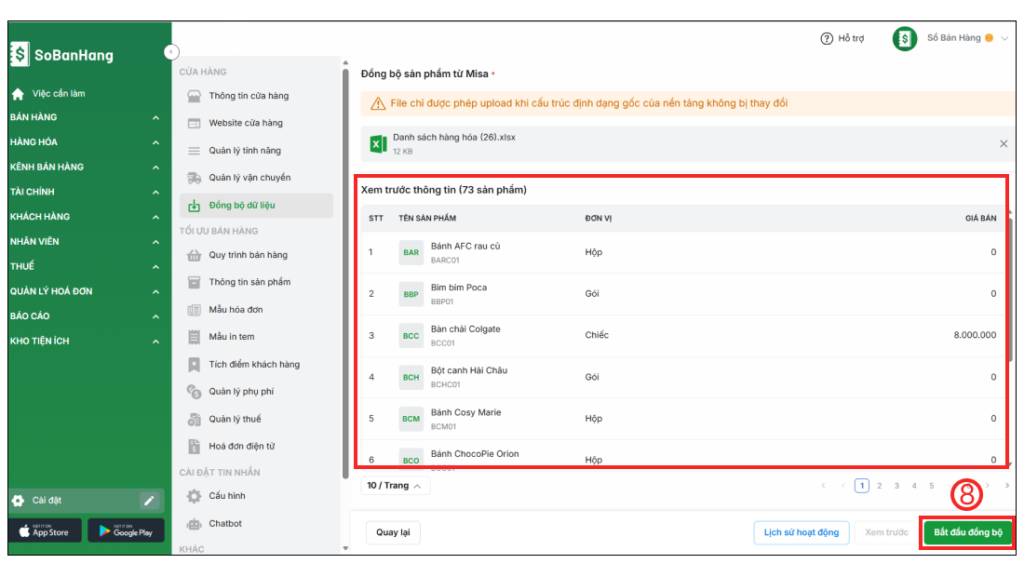The width and height of the screenshot is (1024, 577).
Task: Click the Google Play download badge
Action: [x=125, y=531]
